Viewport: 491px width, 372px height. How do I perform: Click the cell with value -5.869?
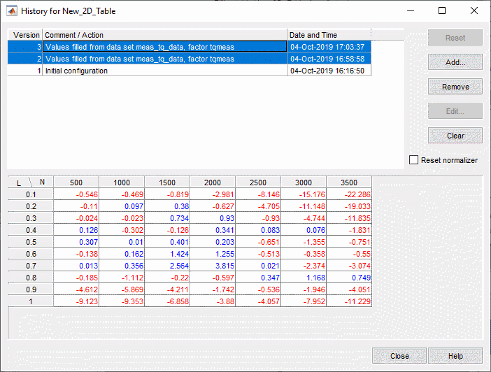(122, 289)
